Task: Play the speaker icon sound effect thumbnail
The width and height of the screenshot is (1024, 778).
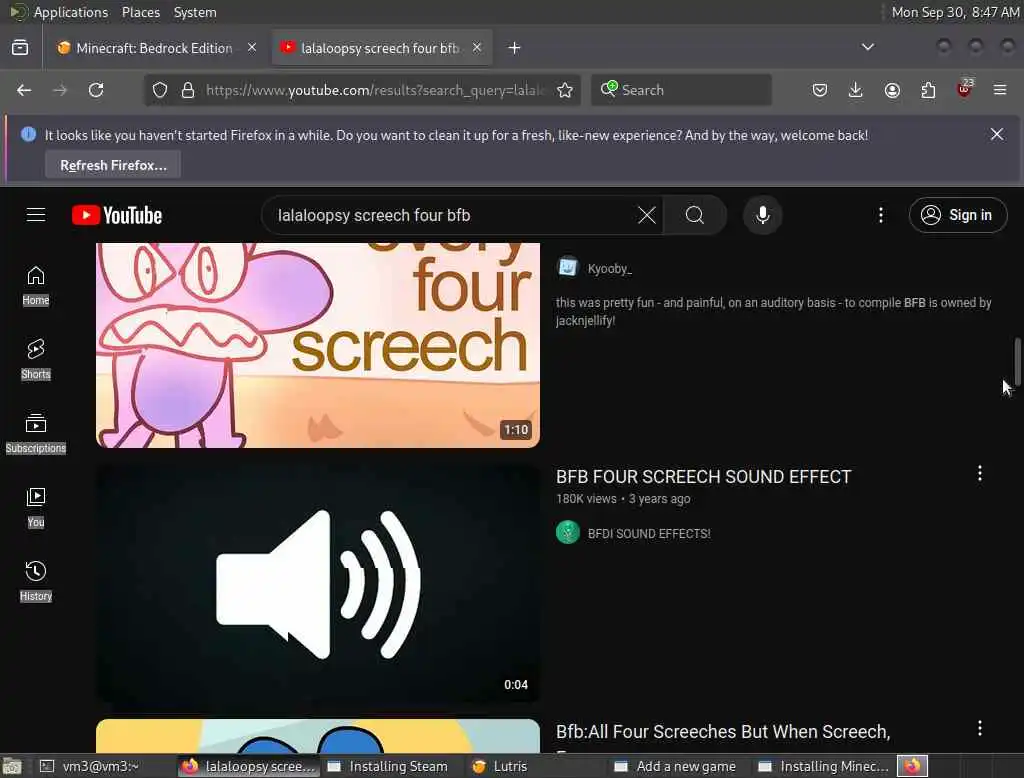Action: click(317, 583)
